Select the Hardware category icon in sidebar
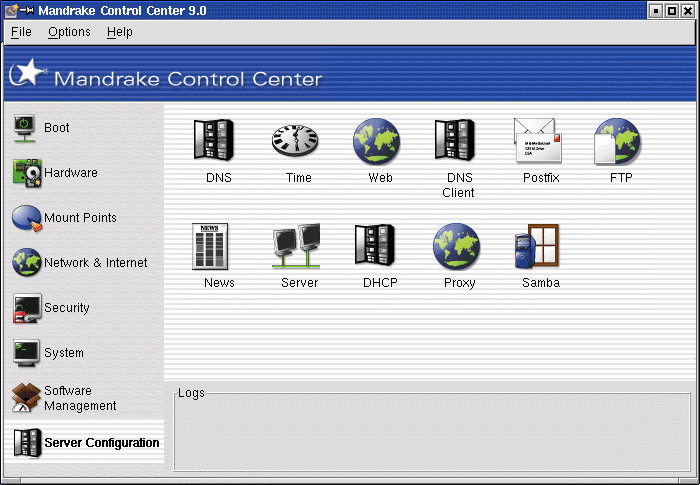 (x=27, y=173)
